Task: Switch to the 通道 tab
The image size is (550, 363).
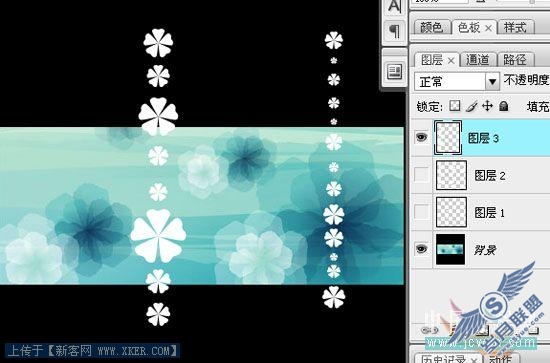Action: pos(477,60)
